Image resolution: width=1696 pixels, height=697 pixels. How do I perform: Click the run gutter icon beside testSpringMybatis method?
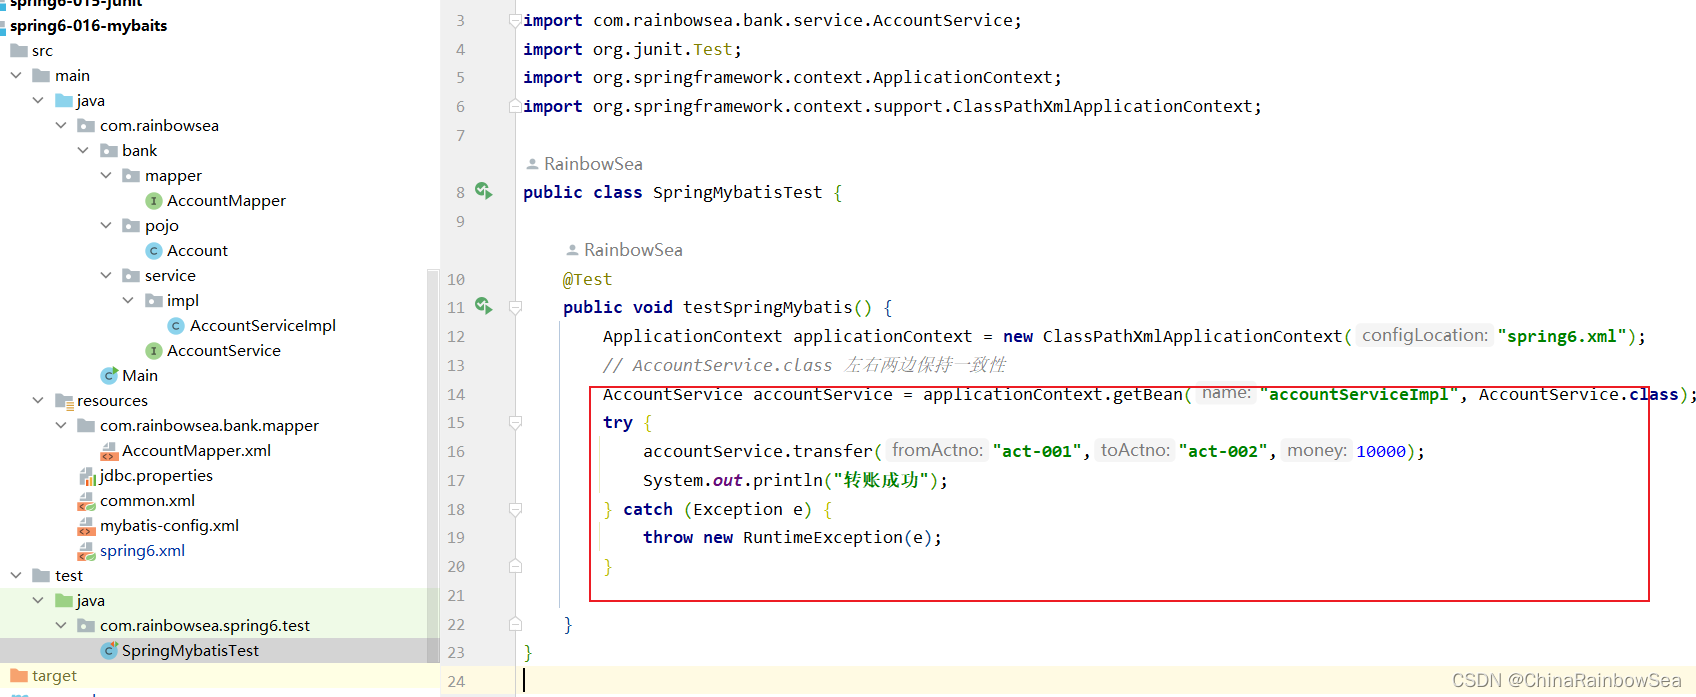[x=484, y=306]
